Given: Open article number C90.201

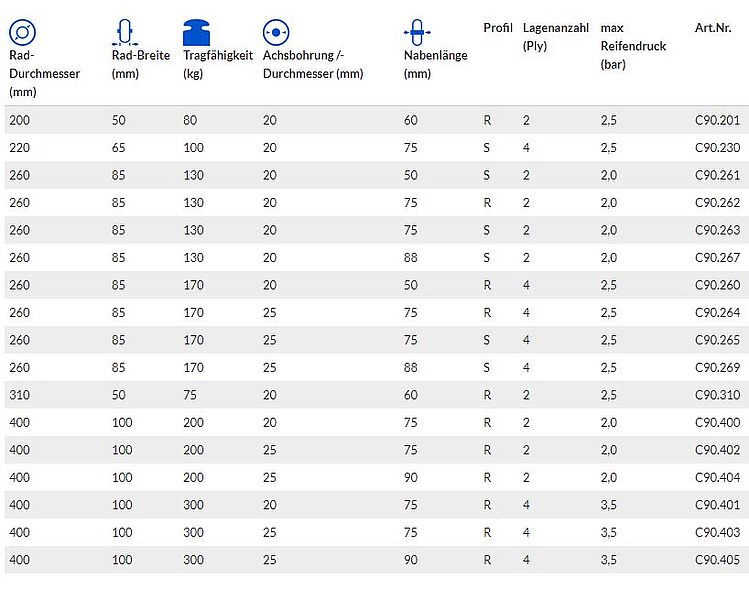Looking at the screenshot, I should (717, 120).
